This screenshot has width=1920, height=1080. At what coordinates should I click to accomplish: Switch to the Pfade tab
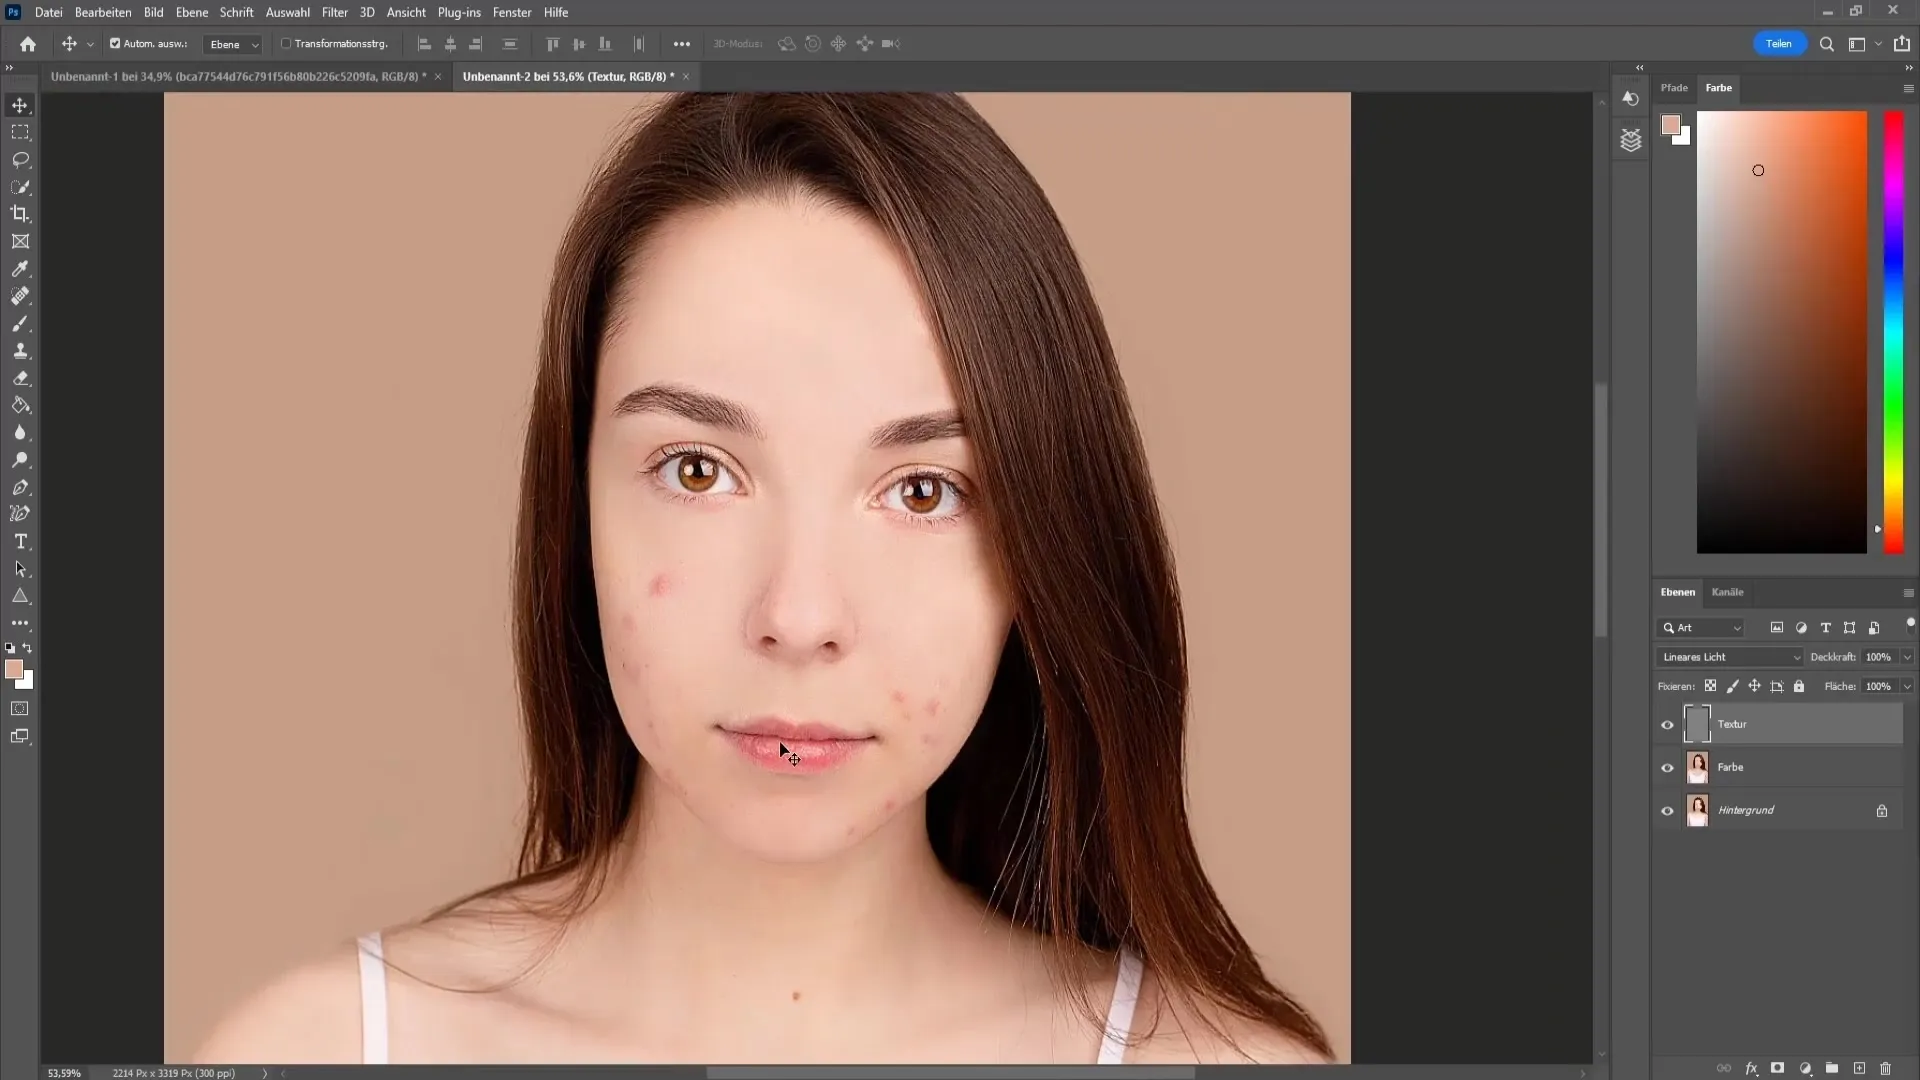click(1674, 88)
